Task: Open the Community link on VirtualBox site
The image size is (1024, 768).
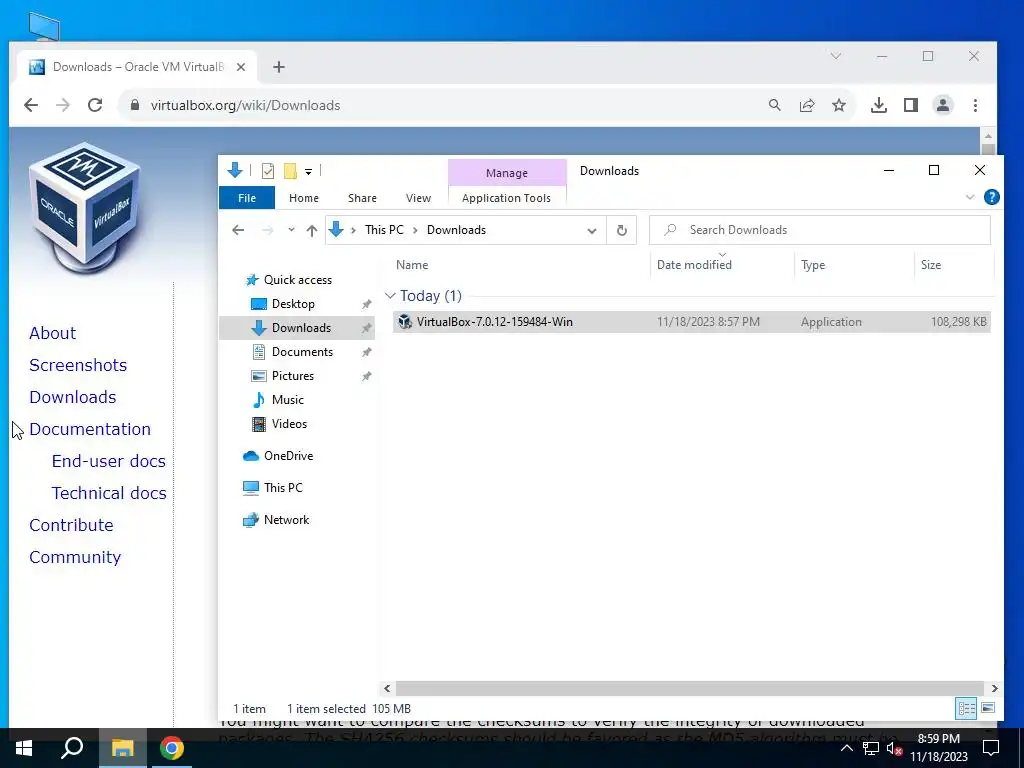Action: coord(75,557)
